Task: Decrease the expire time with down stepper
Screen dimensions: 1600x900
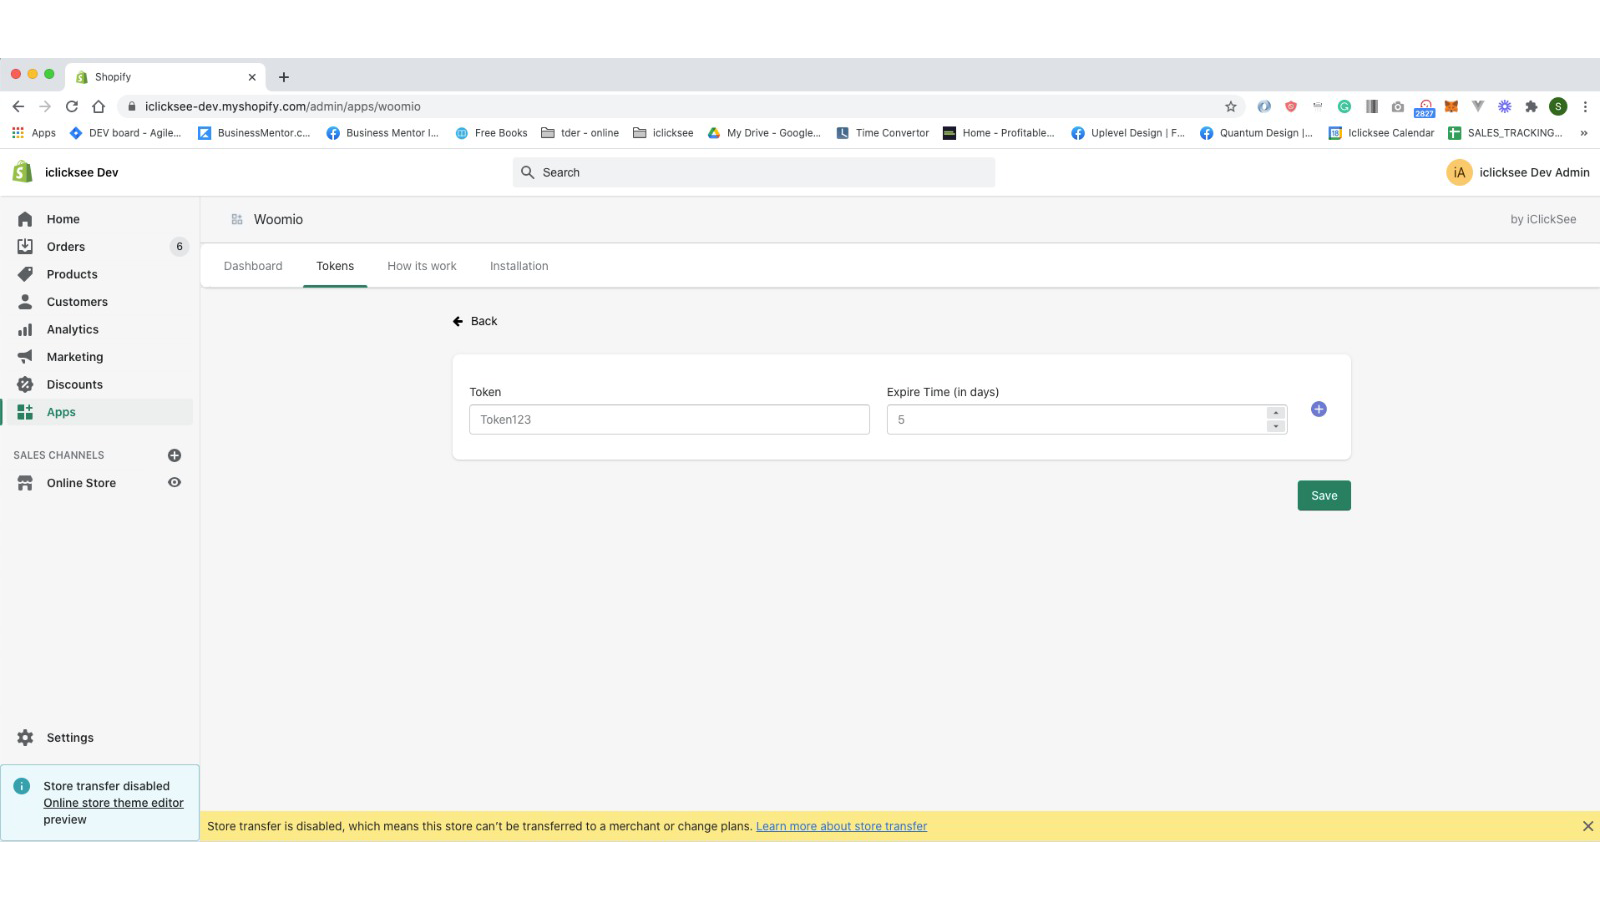Action: pos(1275,427)
